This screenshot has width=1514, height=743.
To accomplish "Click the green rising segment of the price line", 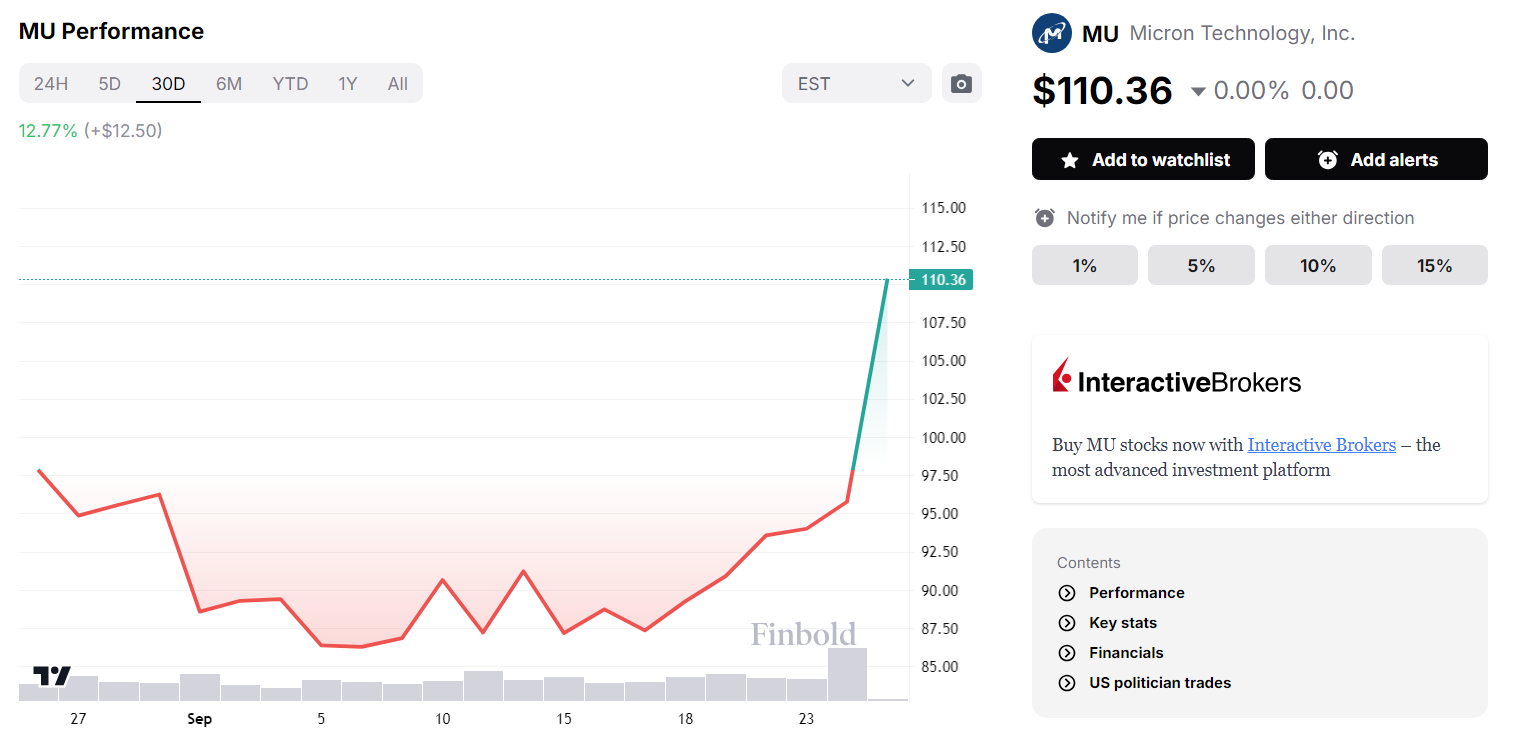I will (x=870, y=375).
